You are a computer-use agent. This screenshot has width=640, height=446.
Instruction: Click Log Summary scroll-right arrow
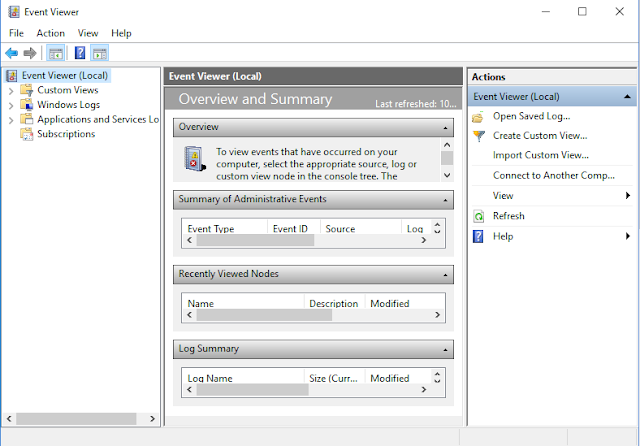[x=423, y=389]
